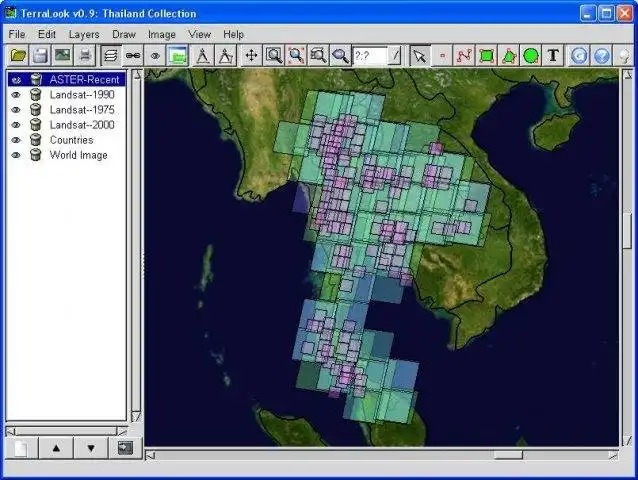Maximize the TerraLook window
The height and width of the screenshot is (480, 638).
pyautogui.click(x=606, y=13)
